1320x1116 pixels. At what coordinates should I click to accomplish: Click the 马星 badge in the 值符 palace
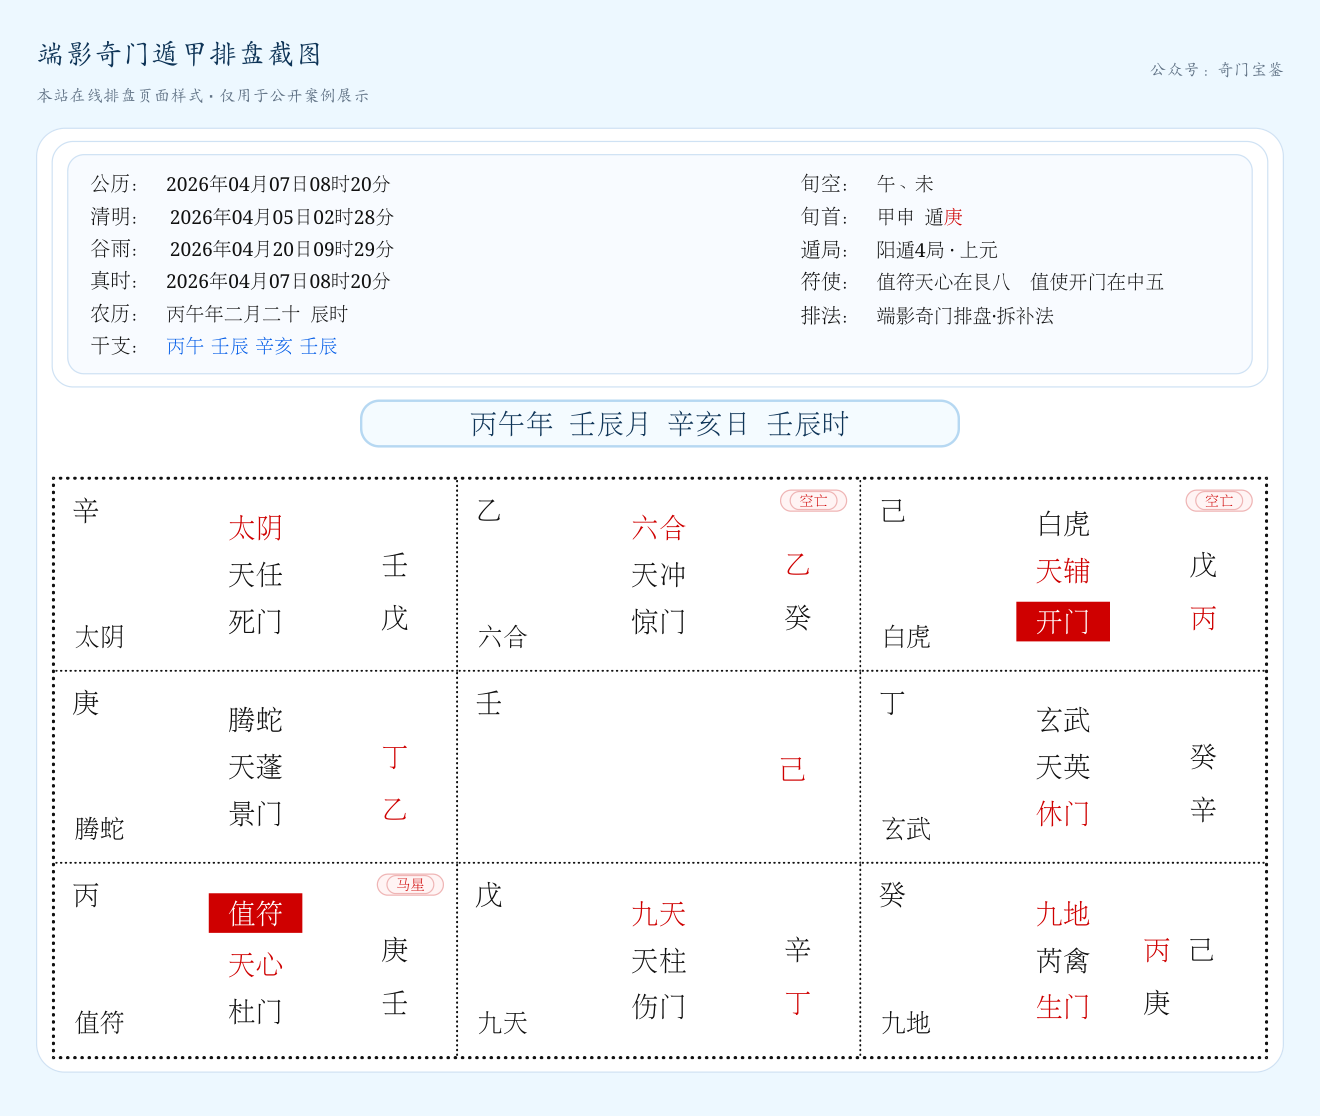pos(410,885)
